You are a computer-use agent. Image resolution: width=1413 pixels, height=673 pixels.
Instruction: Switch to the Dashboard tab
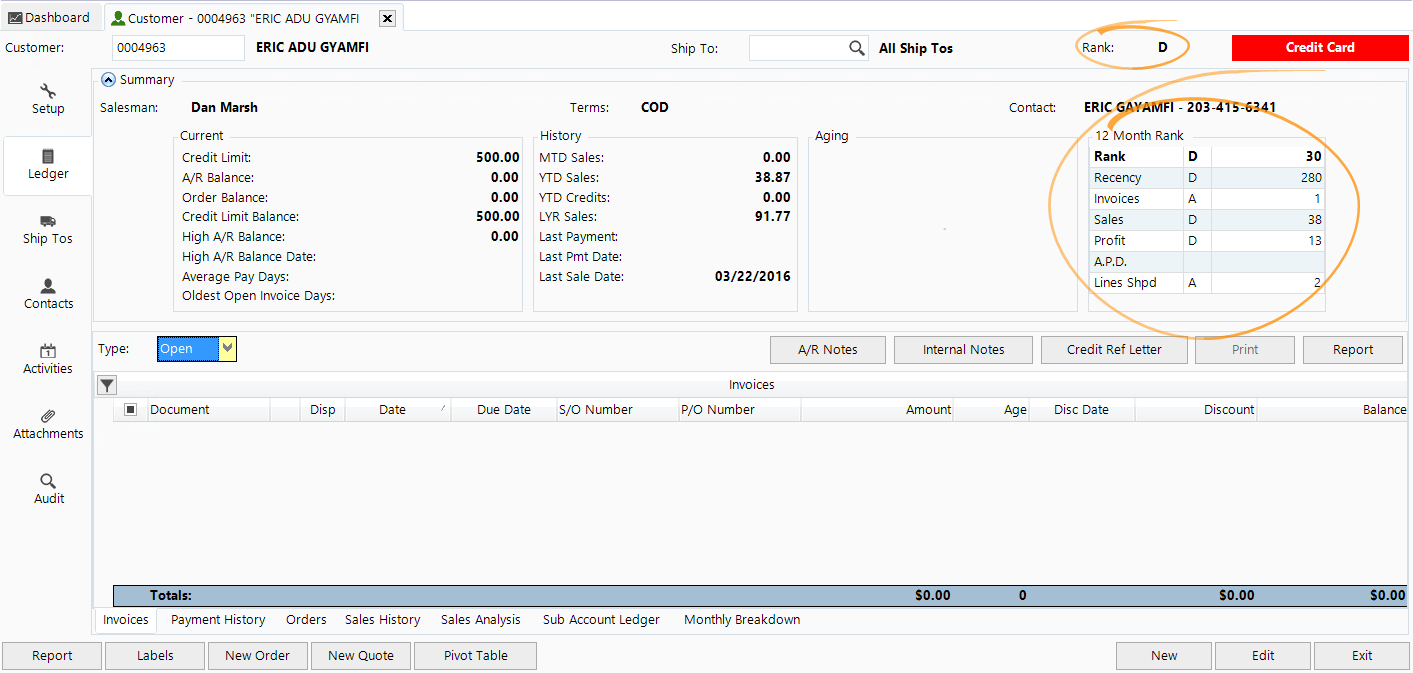[50, 16]
